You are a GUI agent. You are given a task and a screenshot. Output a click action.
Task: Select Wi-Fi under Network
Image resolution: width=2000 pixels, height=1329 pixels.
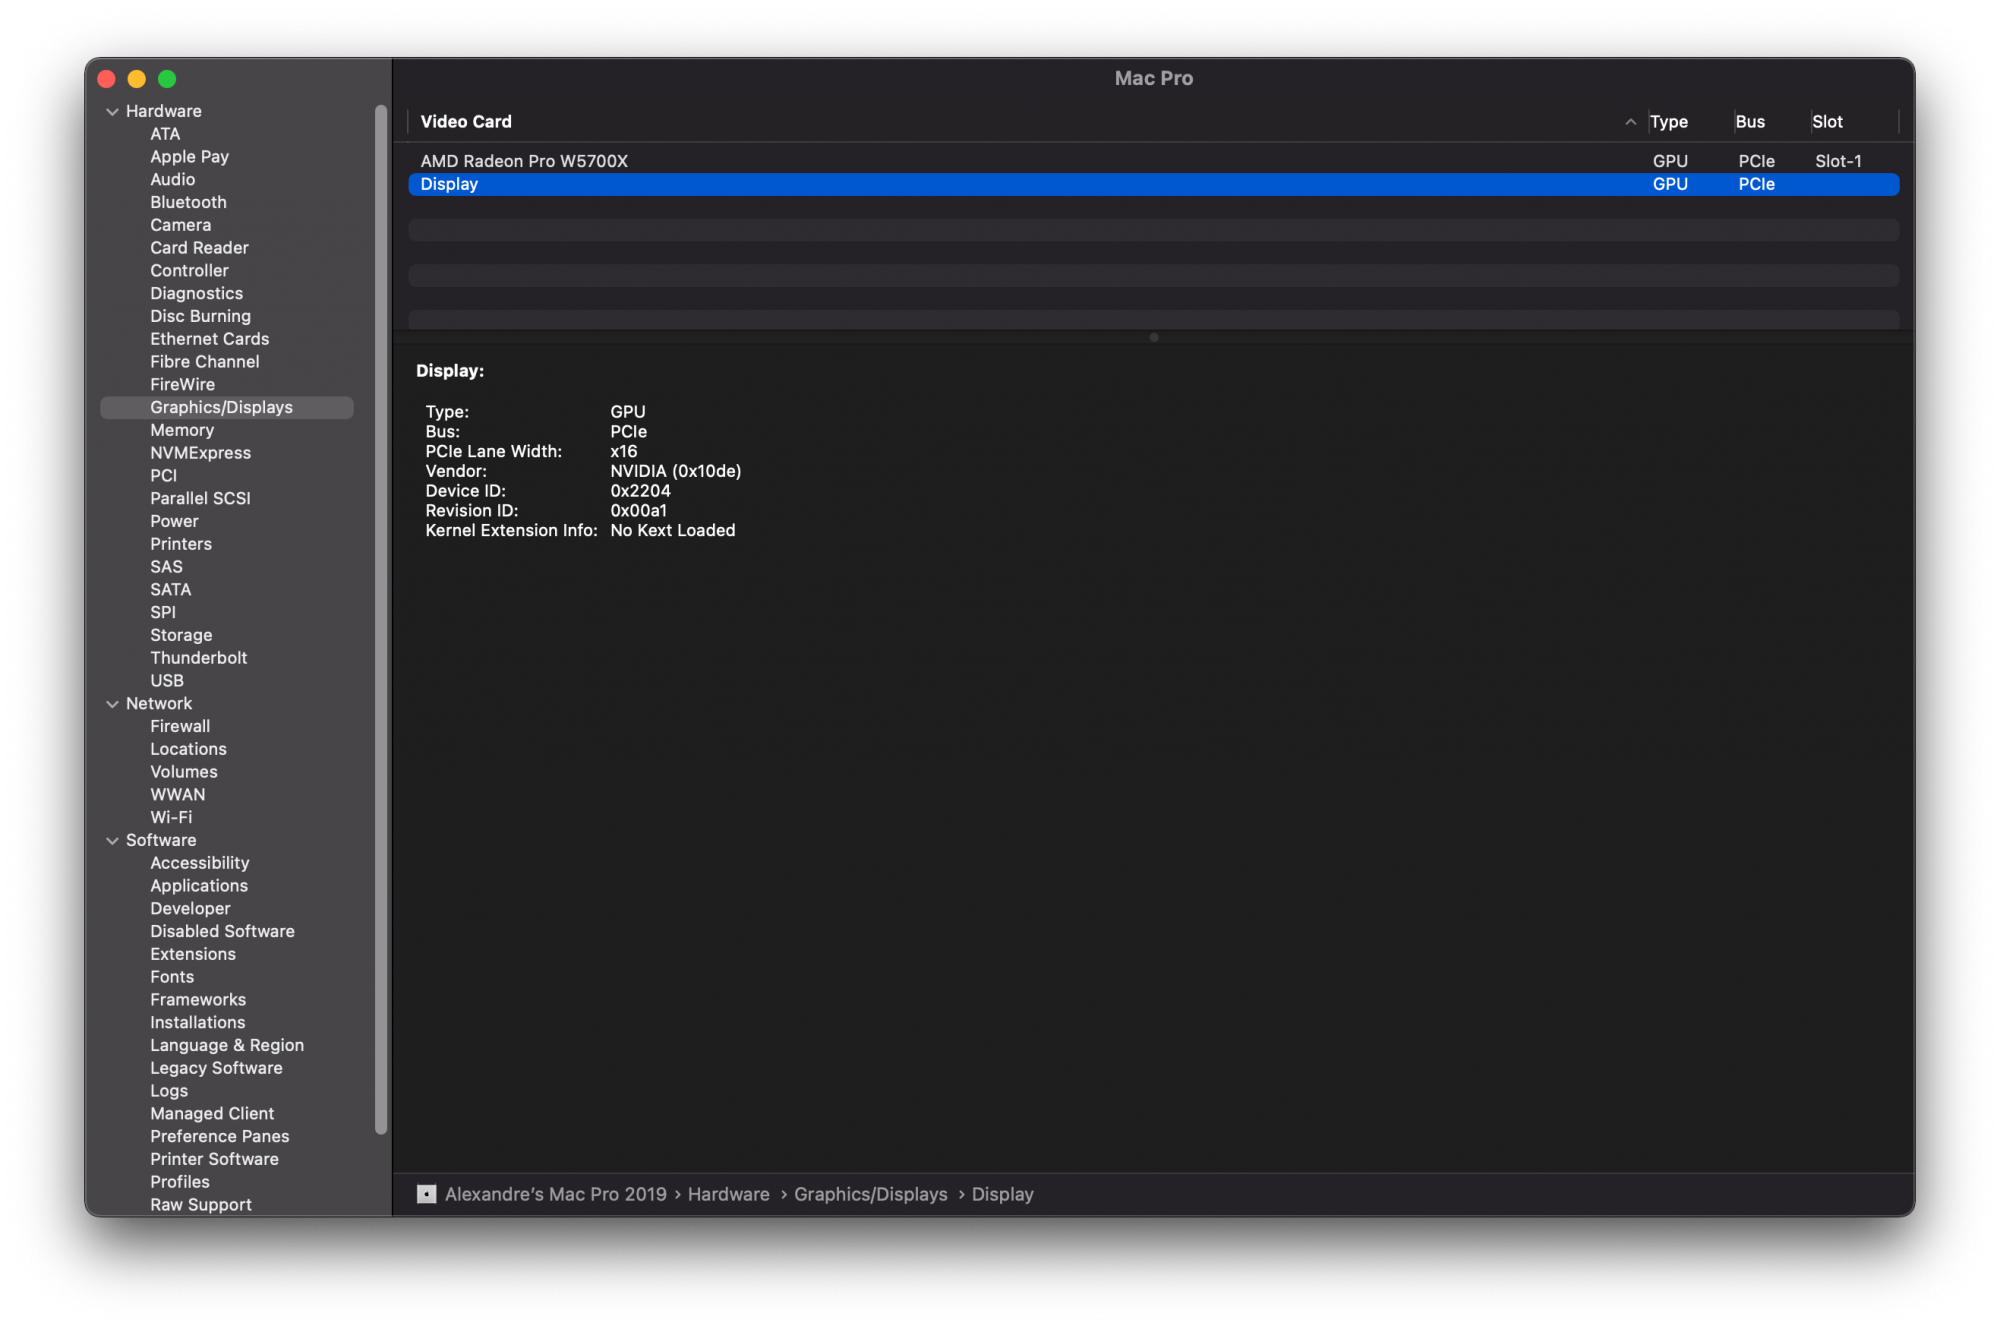pyautogui.click(x=171, y=818)
